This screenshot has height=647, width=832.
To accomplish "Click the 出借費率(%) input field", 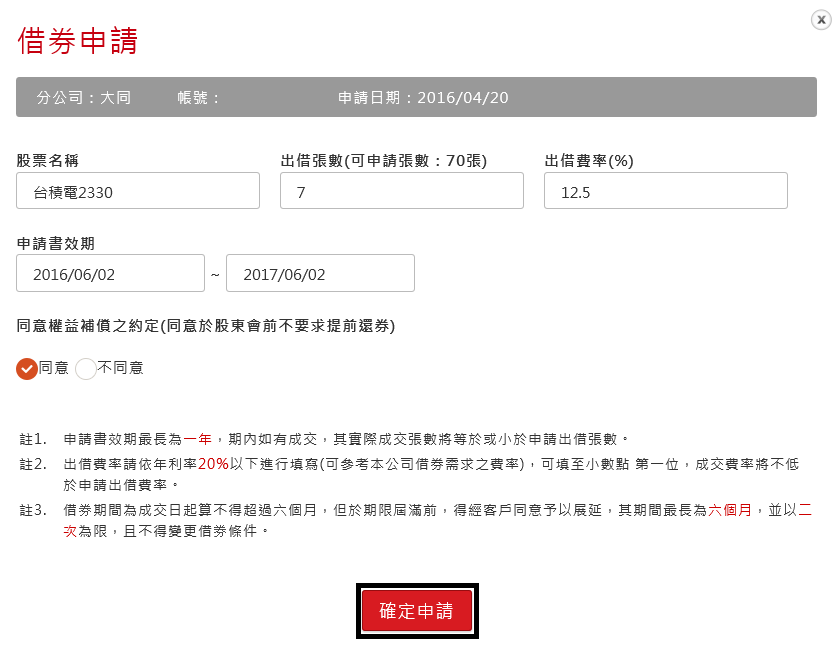I will point(665,191).
